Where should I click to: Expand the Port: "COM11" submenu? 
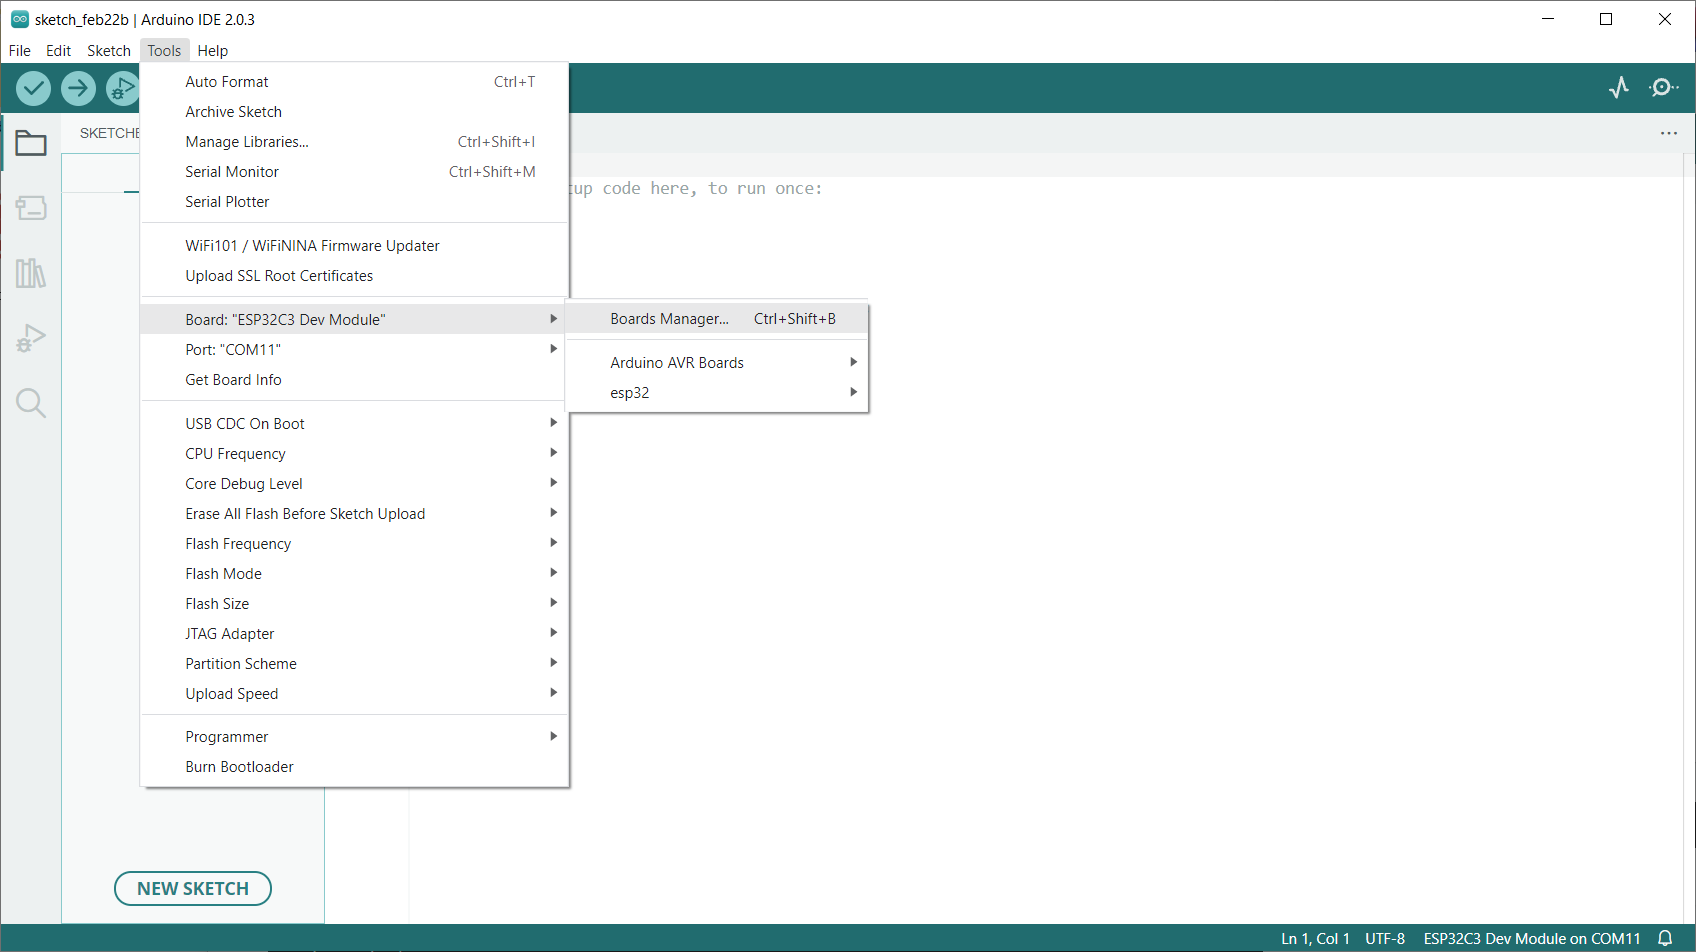tap(355, 350)
